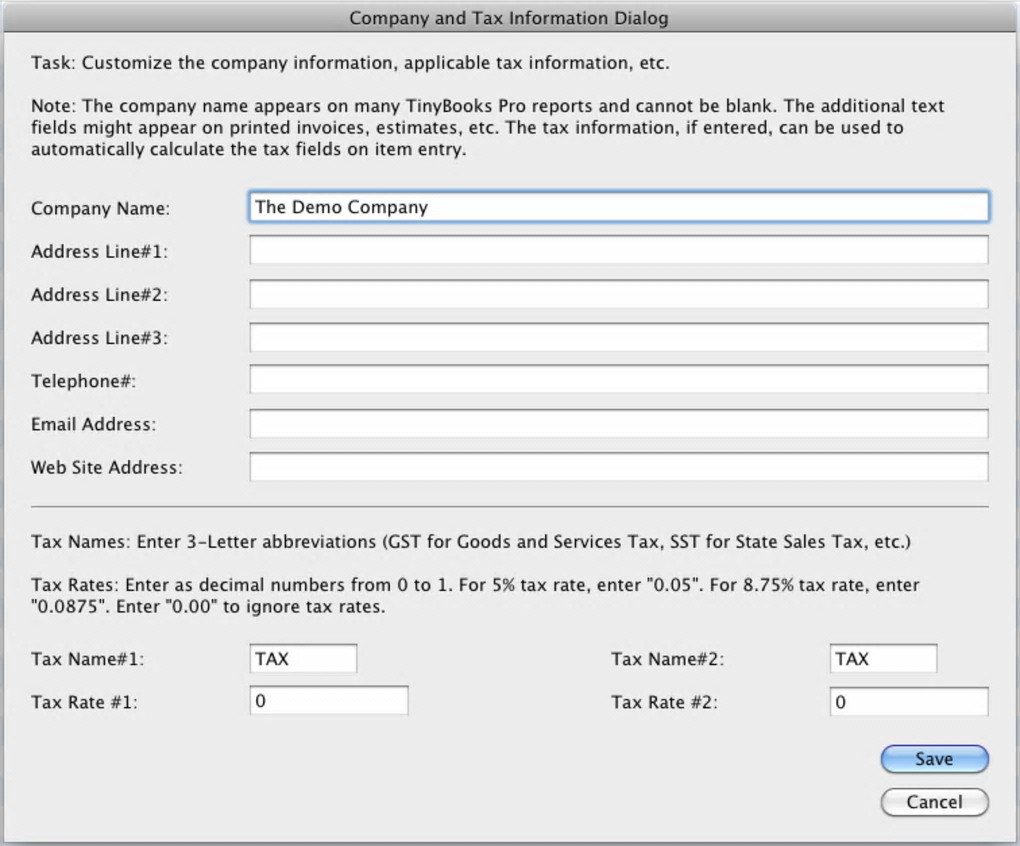Click into the Address Line#3 field

click(x=618, y=337)
